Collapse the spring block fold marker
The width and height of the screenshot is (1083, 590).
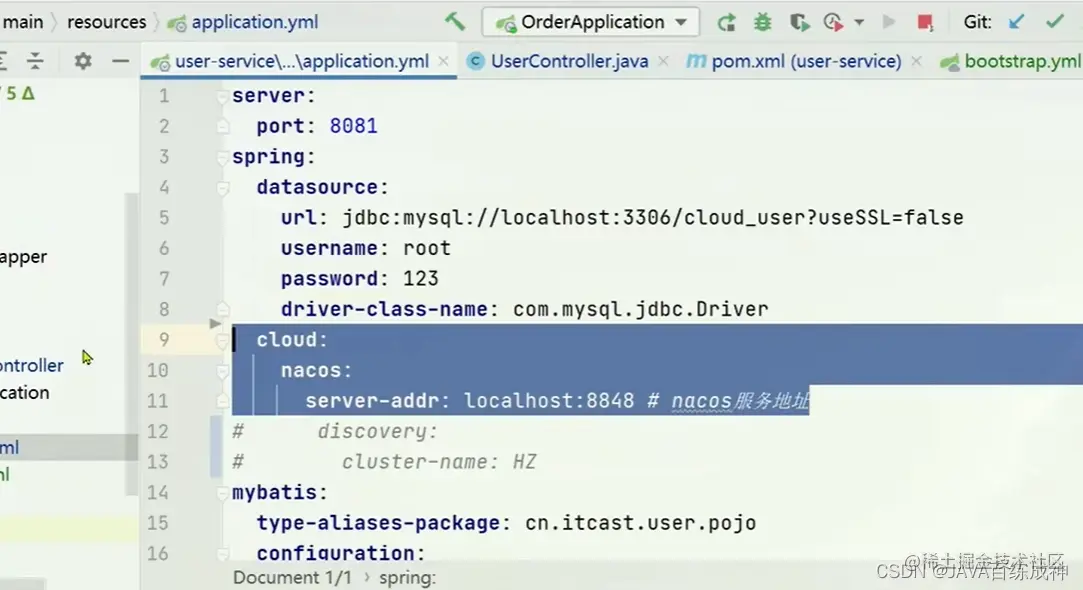point(222,157)
